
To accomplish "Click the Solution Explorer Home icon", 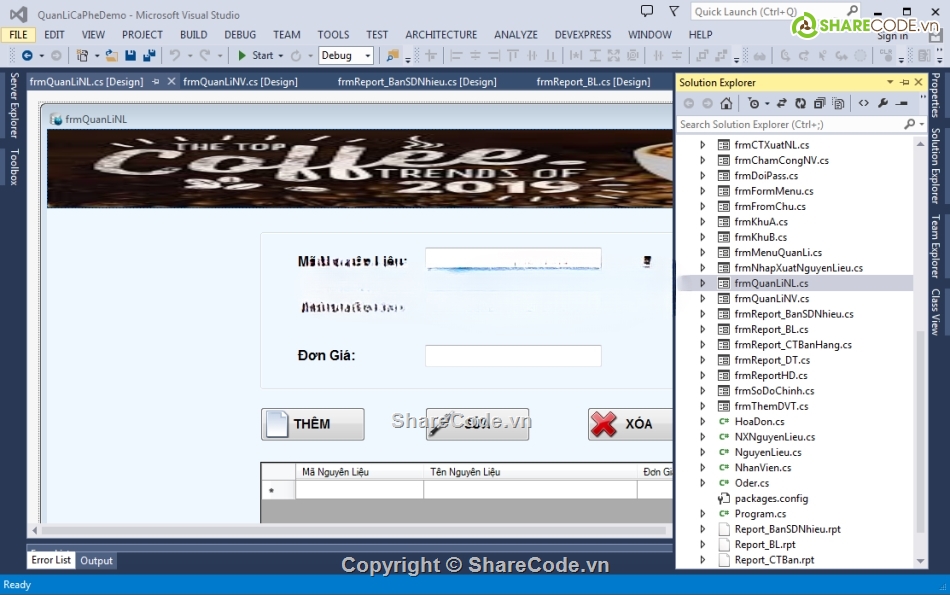I will (x=726, y=104).
